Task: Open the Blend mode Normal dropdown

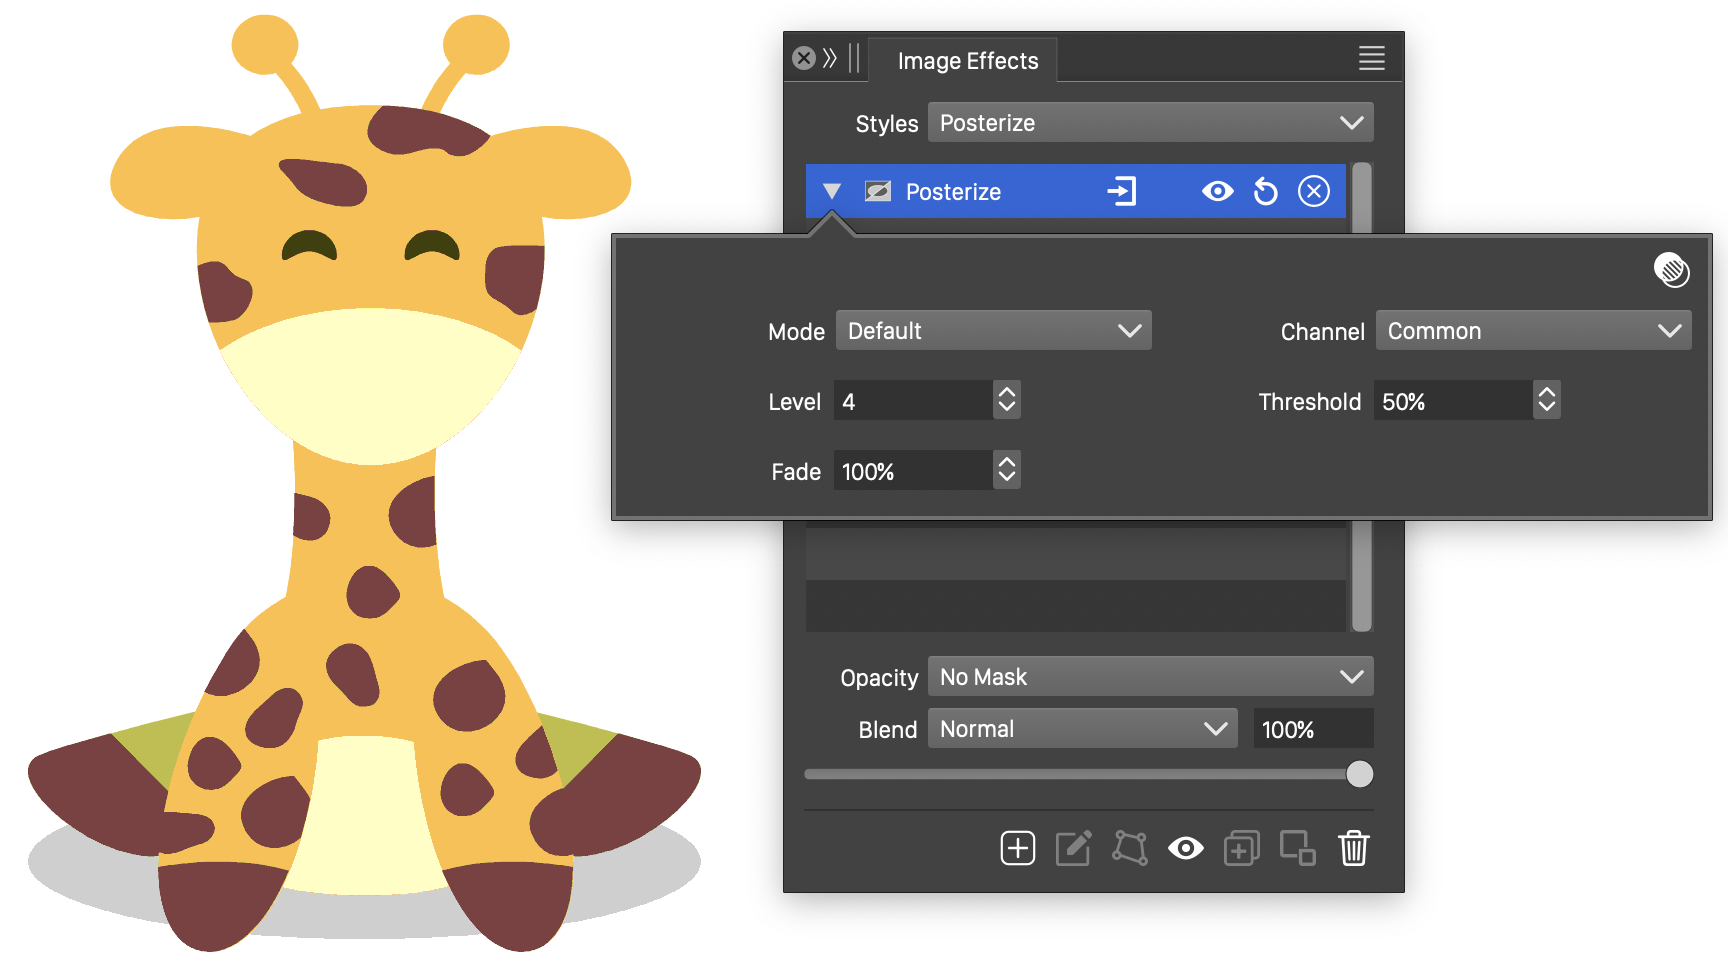Action: pyautogui.click(x=1082, y=729)
